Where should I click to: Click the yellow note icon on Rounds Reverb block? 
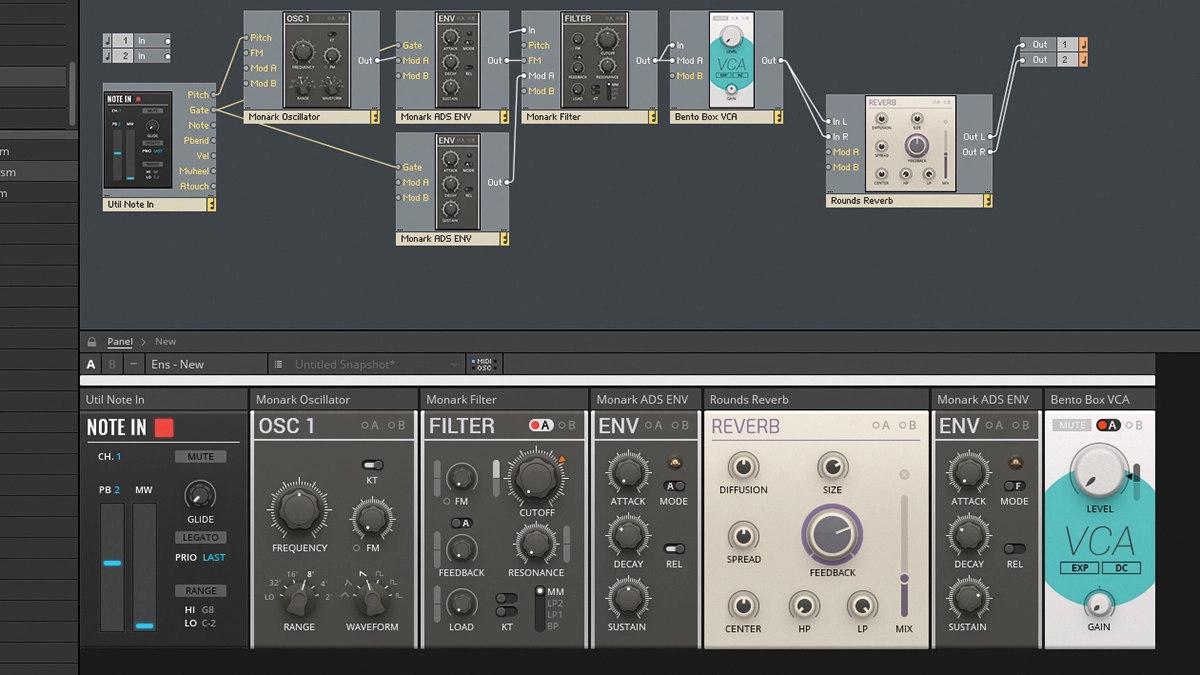click(988, 201)
